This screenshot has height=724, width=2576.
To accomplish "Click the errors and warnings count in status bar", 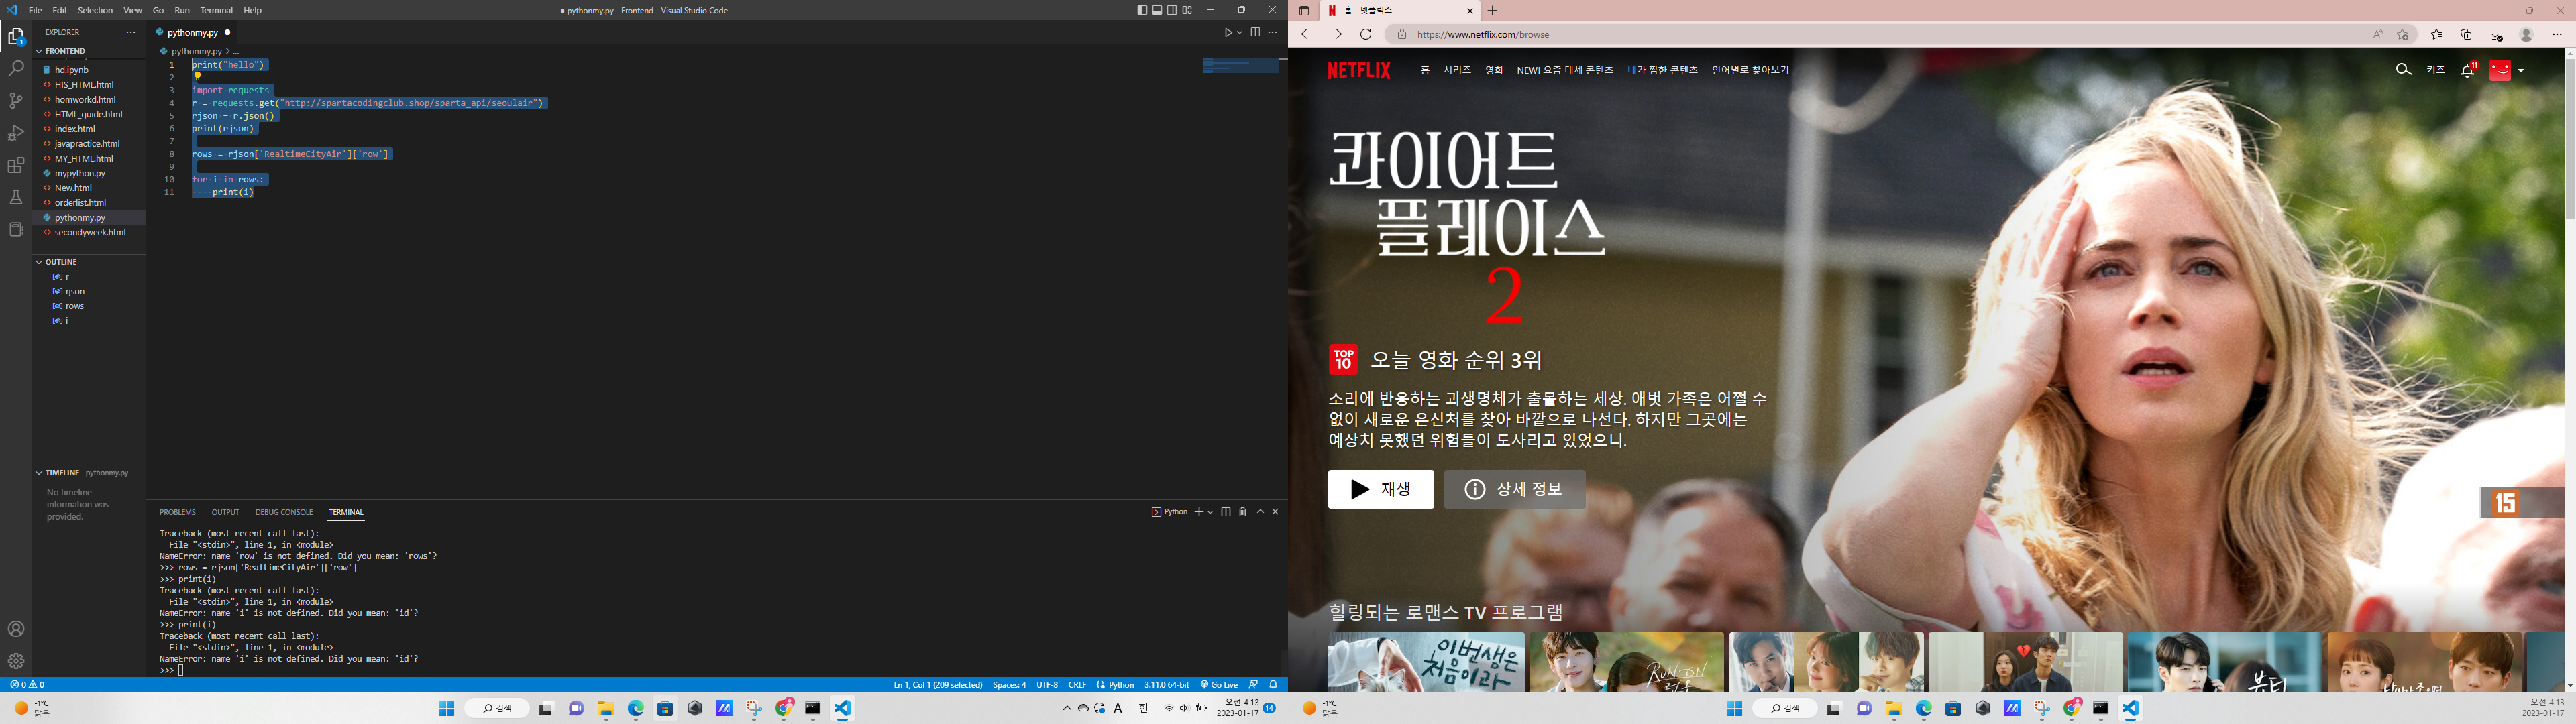I will click(x=27, y=685).
